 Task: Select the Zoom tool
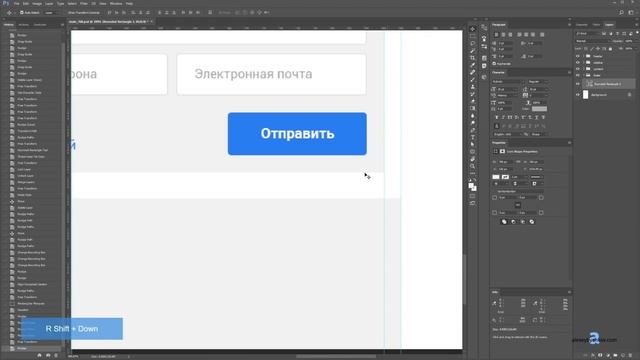pos(472,167)
